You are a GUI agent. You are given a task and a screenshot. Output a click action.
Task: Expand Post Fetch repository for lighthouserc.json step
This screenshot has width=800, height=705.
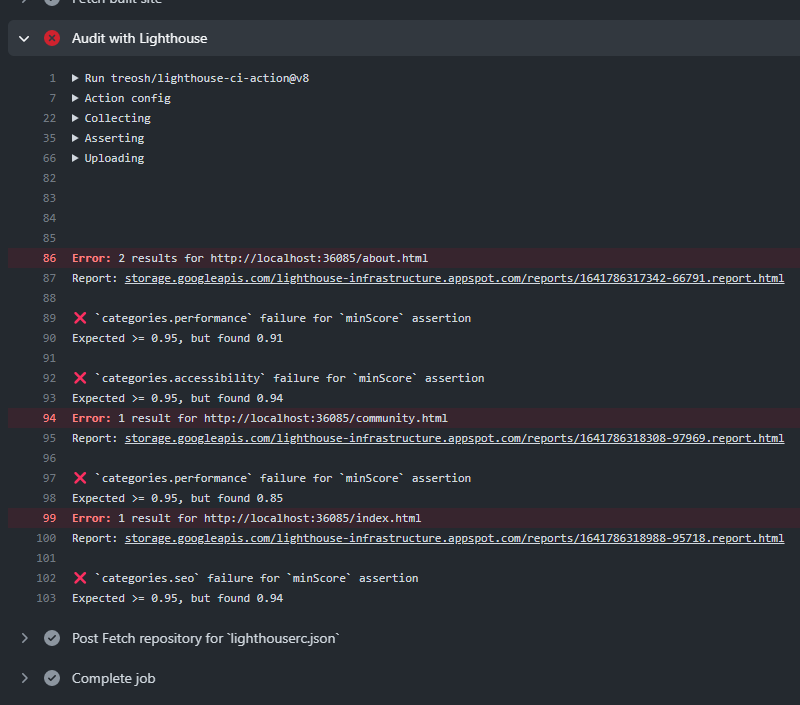[24, 638]
